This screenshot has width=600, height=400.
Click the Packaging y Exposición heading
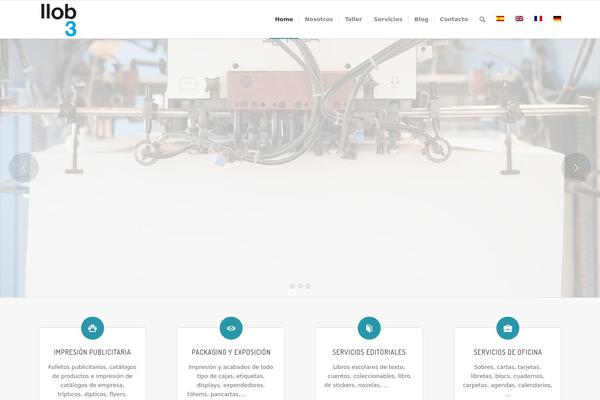[x=231, y=352]
